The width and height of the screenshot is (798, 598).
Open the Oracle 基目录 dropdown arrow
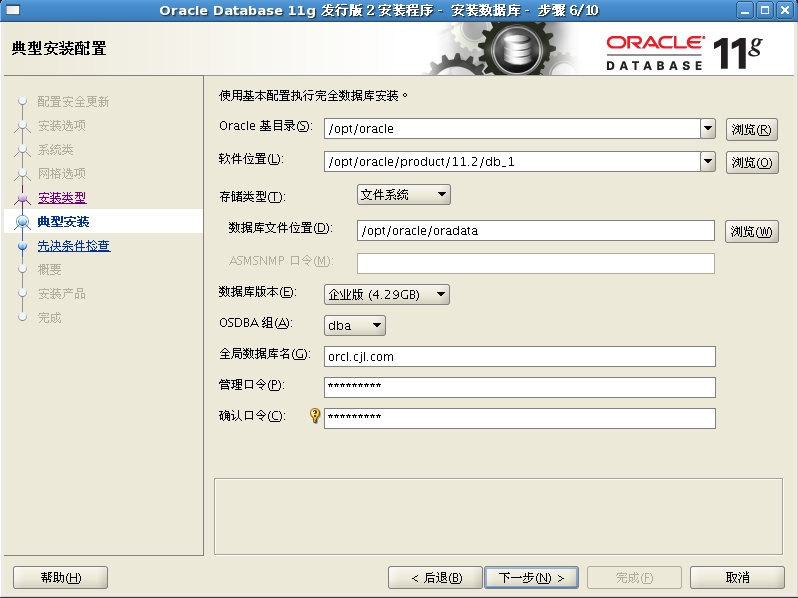click(708, 129)
